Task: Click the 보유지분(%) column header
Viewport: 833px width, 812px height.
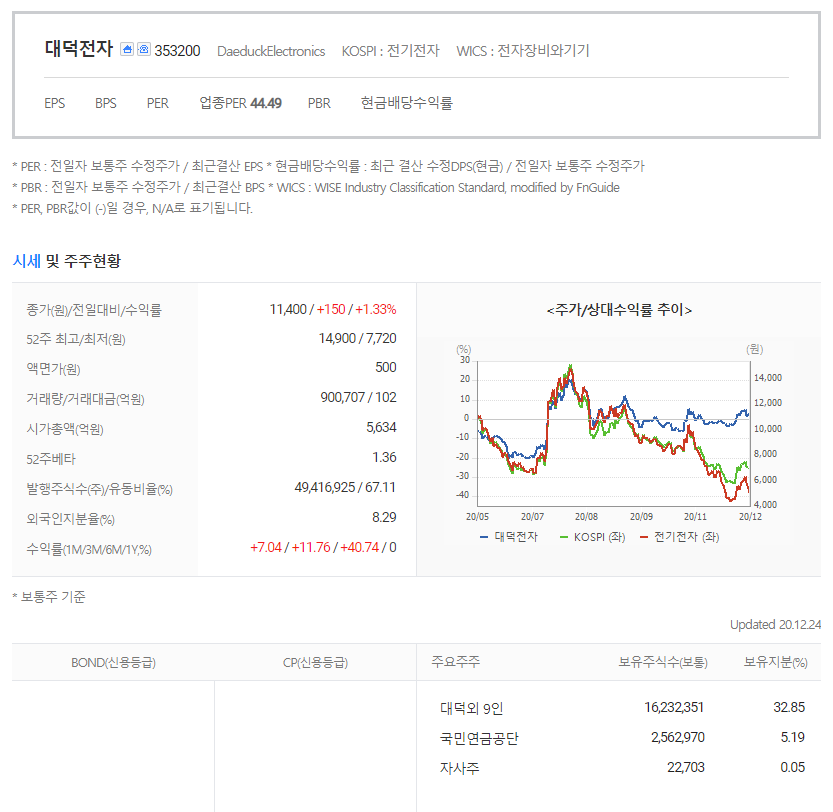Action: click(775, 662)
